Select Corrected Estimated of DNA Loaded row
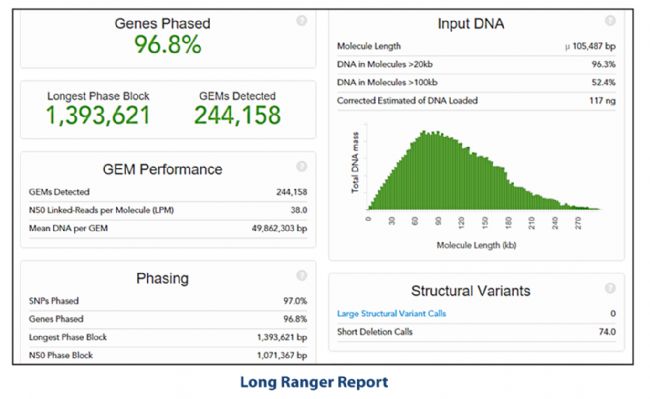Screen dimensions: 650x399 (476, 101)
